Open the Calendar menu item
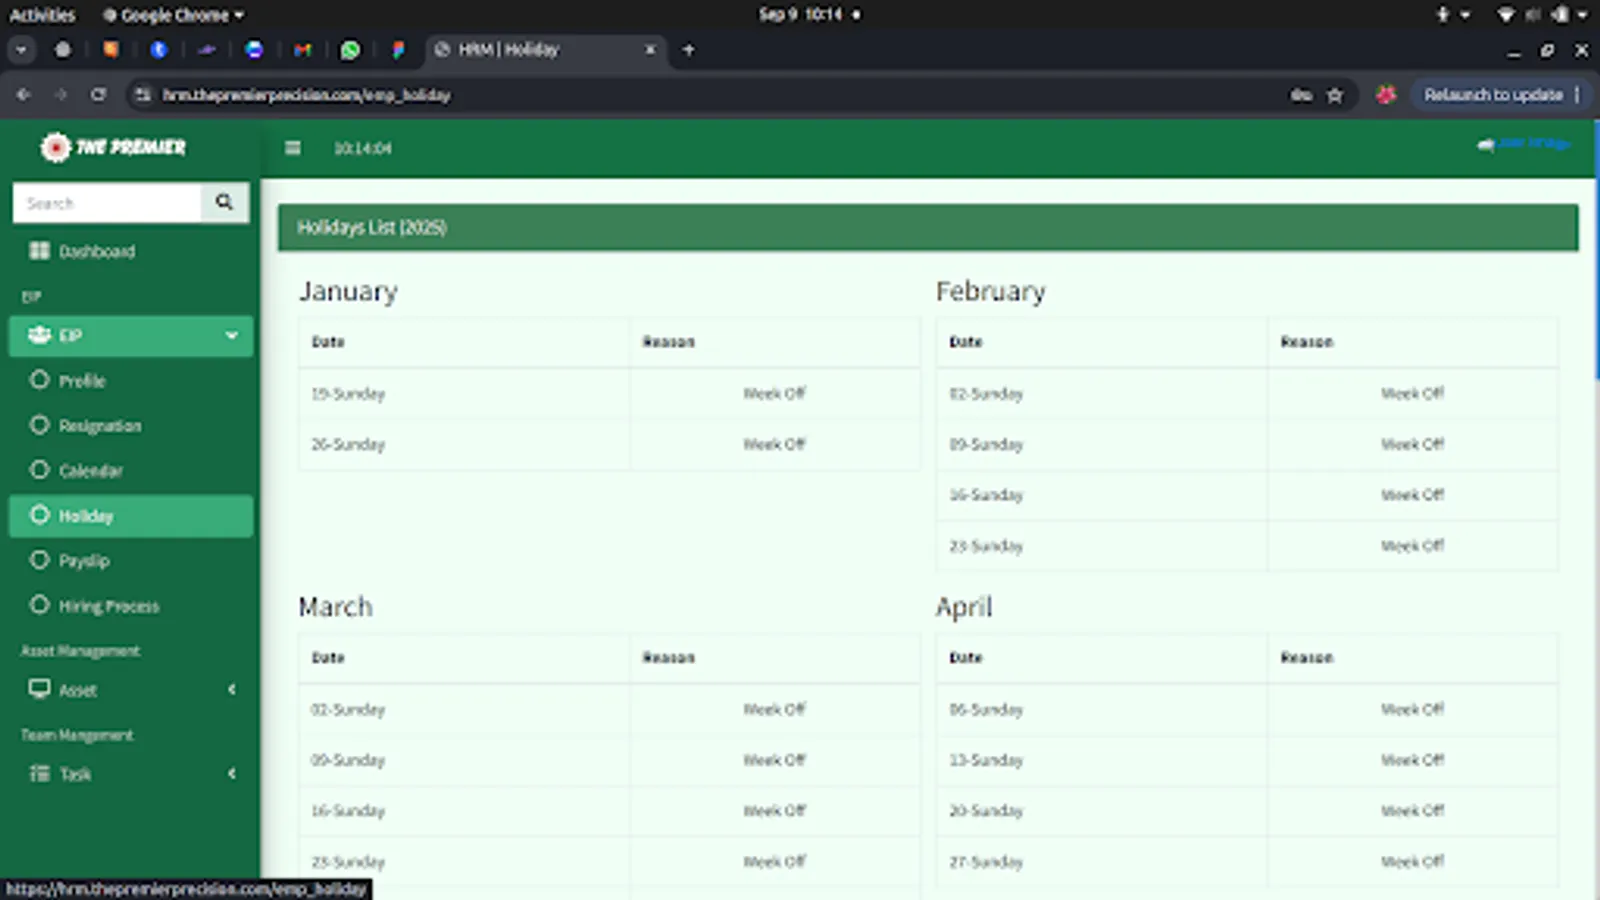 click(x=91, y=471)
